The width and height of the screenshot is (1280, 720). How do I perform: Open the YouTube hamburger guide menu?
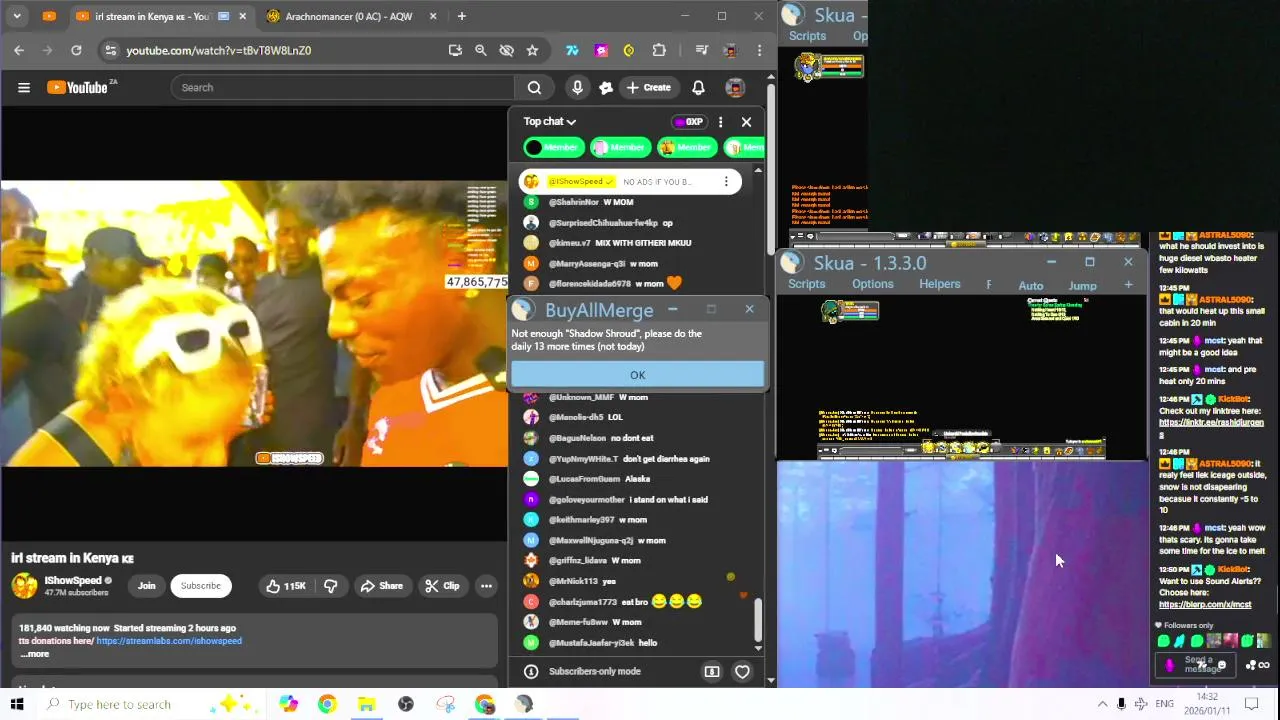[24, 87]
